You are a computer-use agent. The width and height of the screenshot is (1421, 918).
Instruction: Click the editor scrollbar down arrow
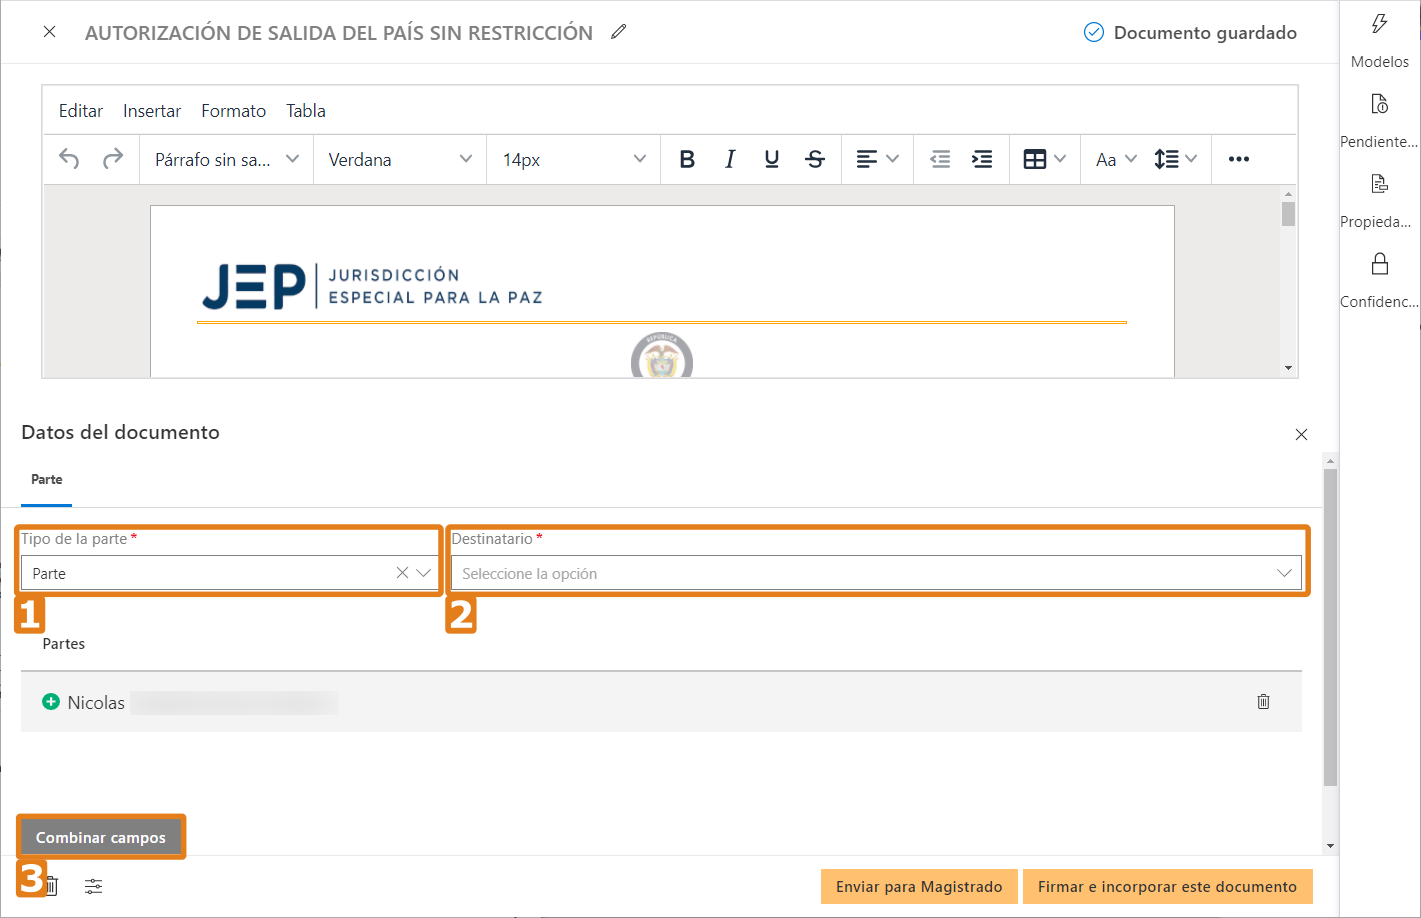[1288, 368]
